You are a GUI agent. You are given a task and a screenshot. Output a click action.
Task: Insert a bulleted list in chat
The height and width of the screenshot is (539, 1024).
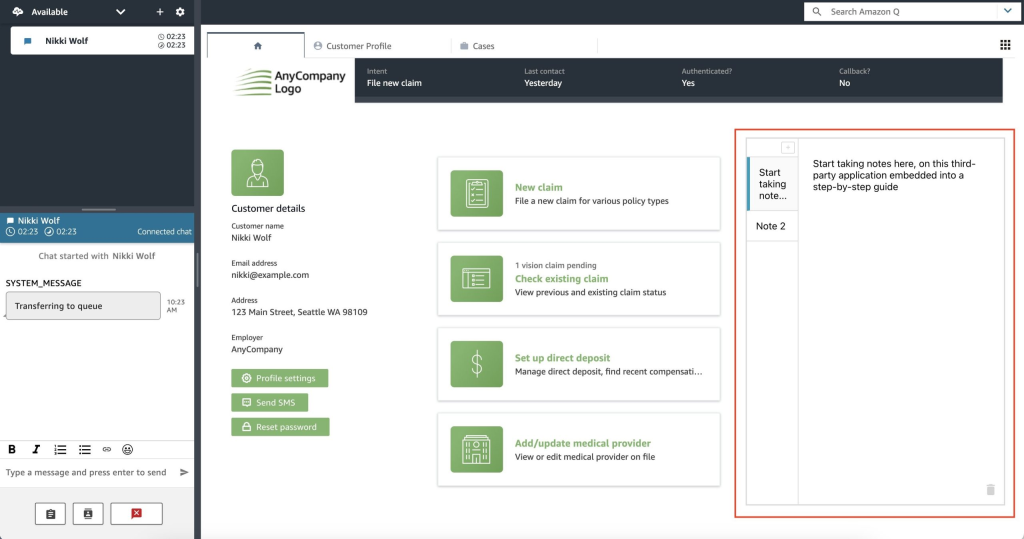click(84, 449)
